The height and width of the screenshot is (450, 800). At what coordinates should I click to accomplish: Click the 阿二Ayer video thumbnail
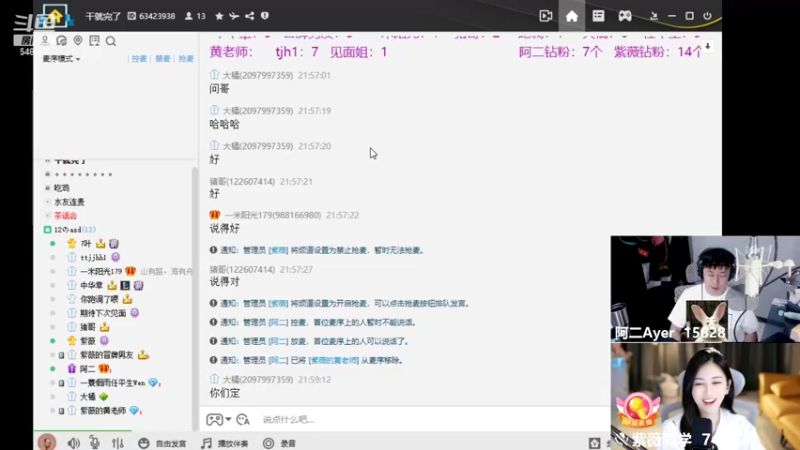(x=705, y=289)
